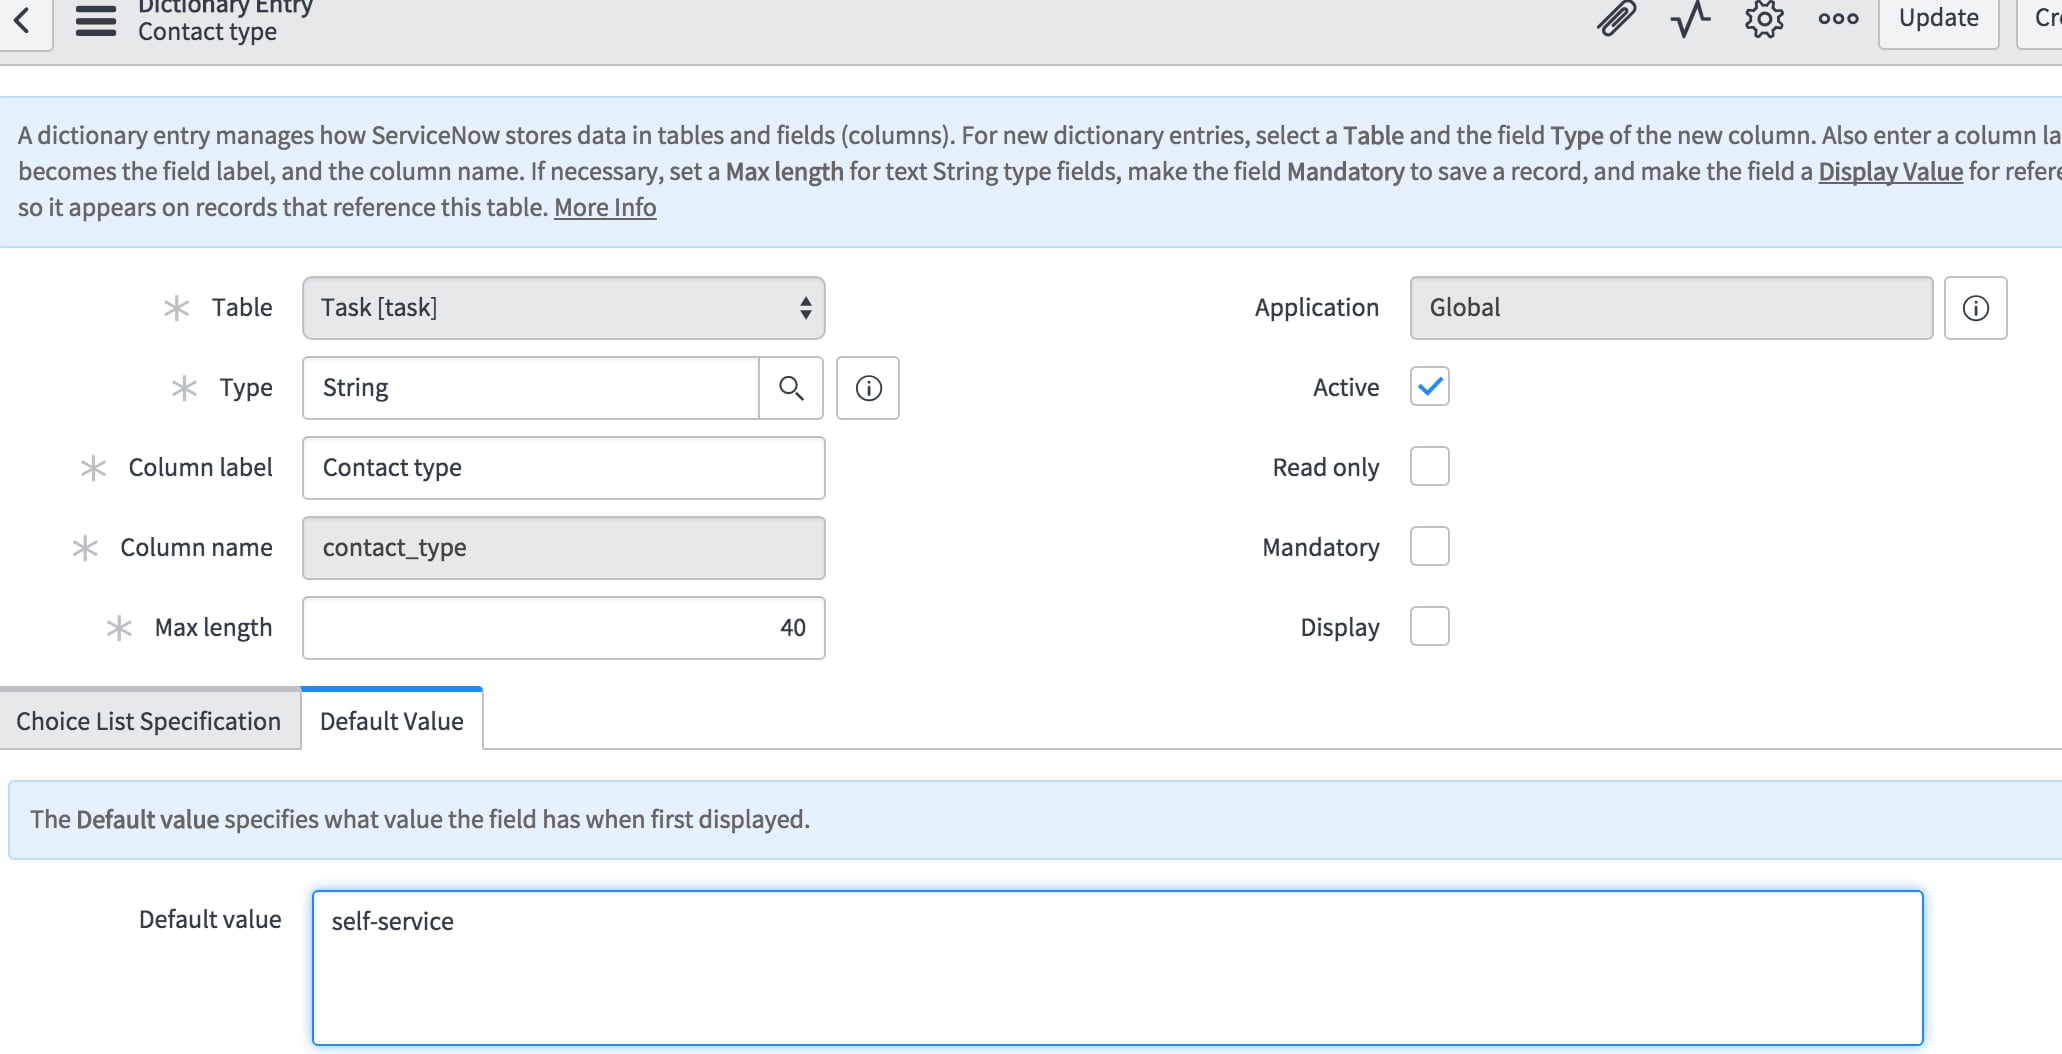Click the Type field info icon
2062x1054 pixels.
pyautogui.click(x=867, y=388)
